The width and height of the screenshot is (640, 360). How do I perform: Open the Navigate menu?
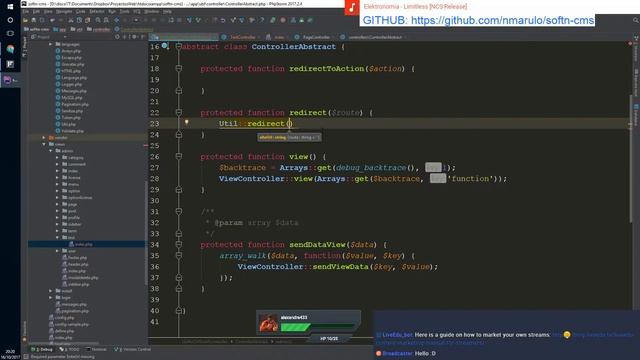click(64, 11)
